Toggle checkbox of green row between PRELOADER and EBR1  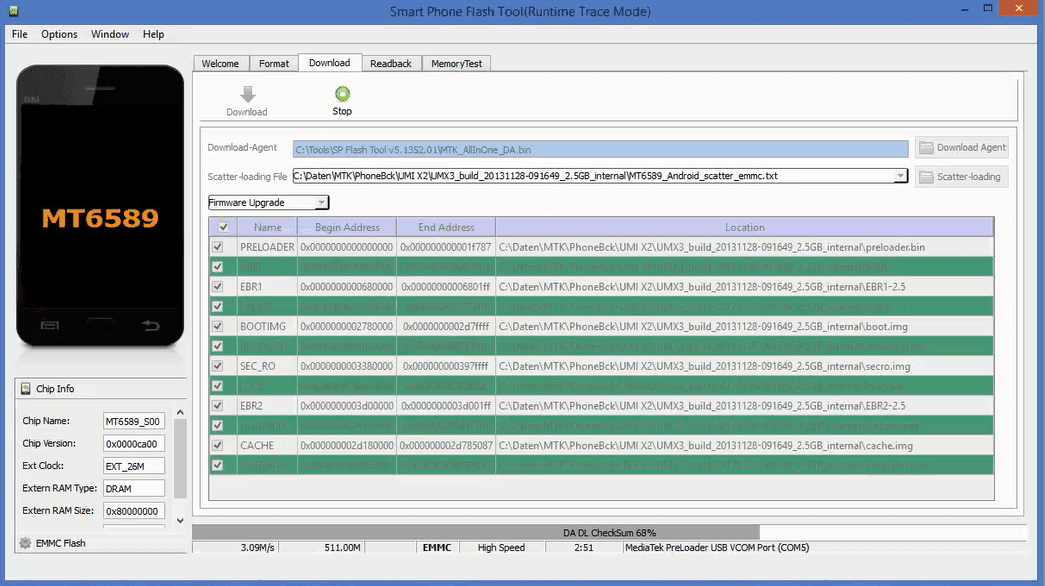pyautogui.click(x=217, y=267)
